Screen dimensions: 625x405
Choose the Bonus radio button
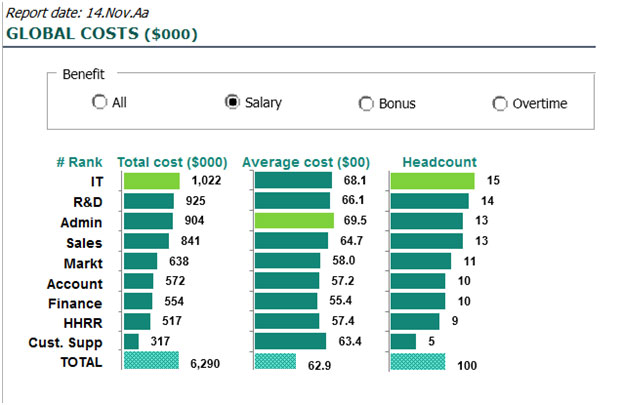pos(366,104)
